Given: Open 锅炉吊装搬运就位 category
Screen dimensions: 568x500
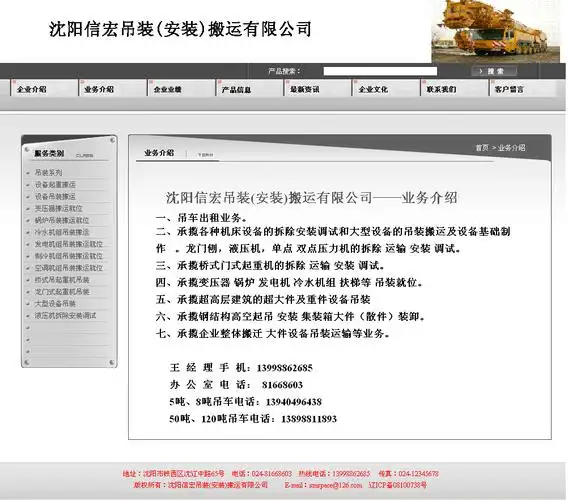Looking at the screenshot, I should (x=62, y=220).
